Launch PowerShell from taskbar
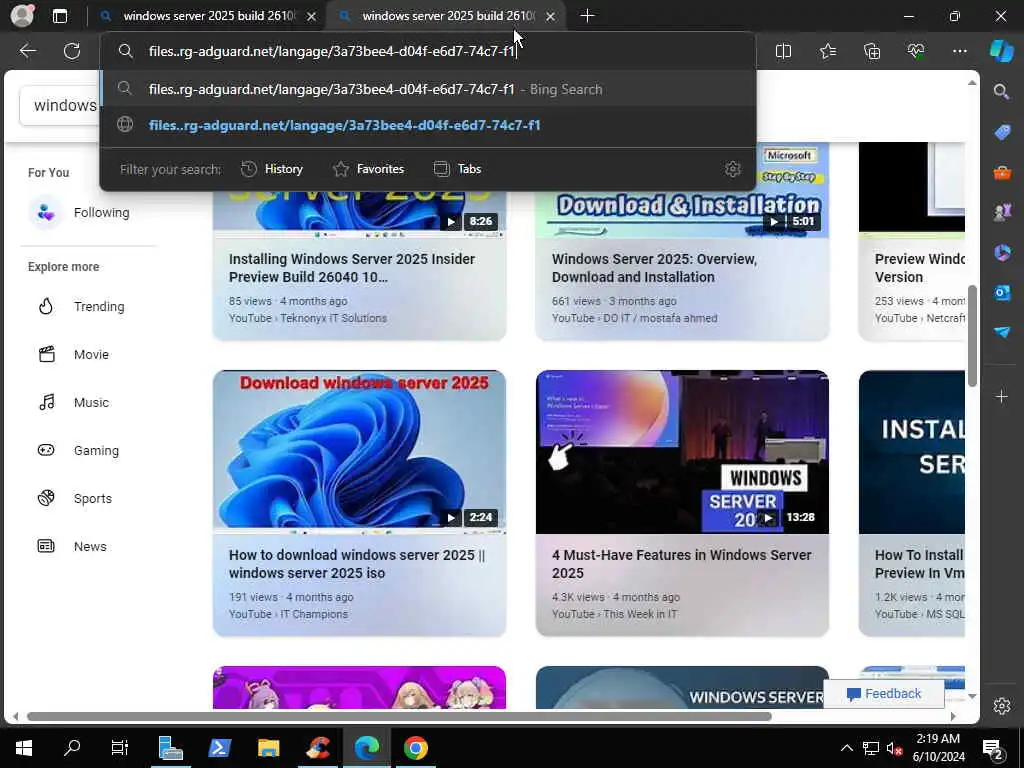This screenshot has height=768, width=1024. click(x=219, y=748)
